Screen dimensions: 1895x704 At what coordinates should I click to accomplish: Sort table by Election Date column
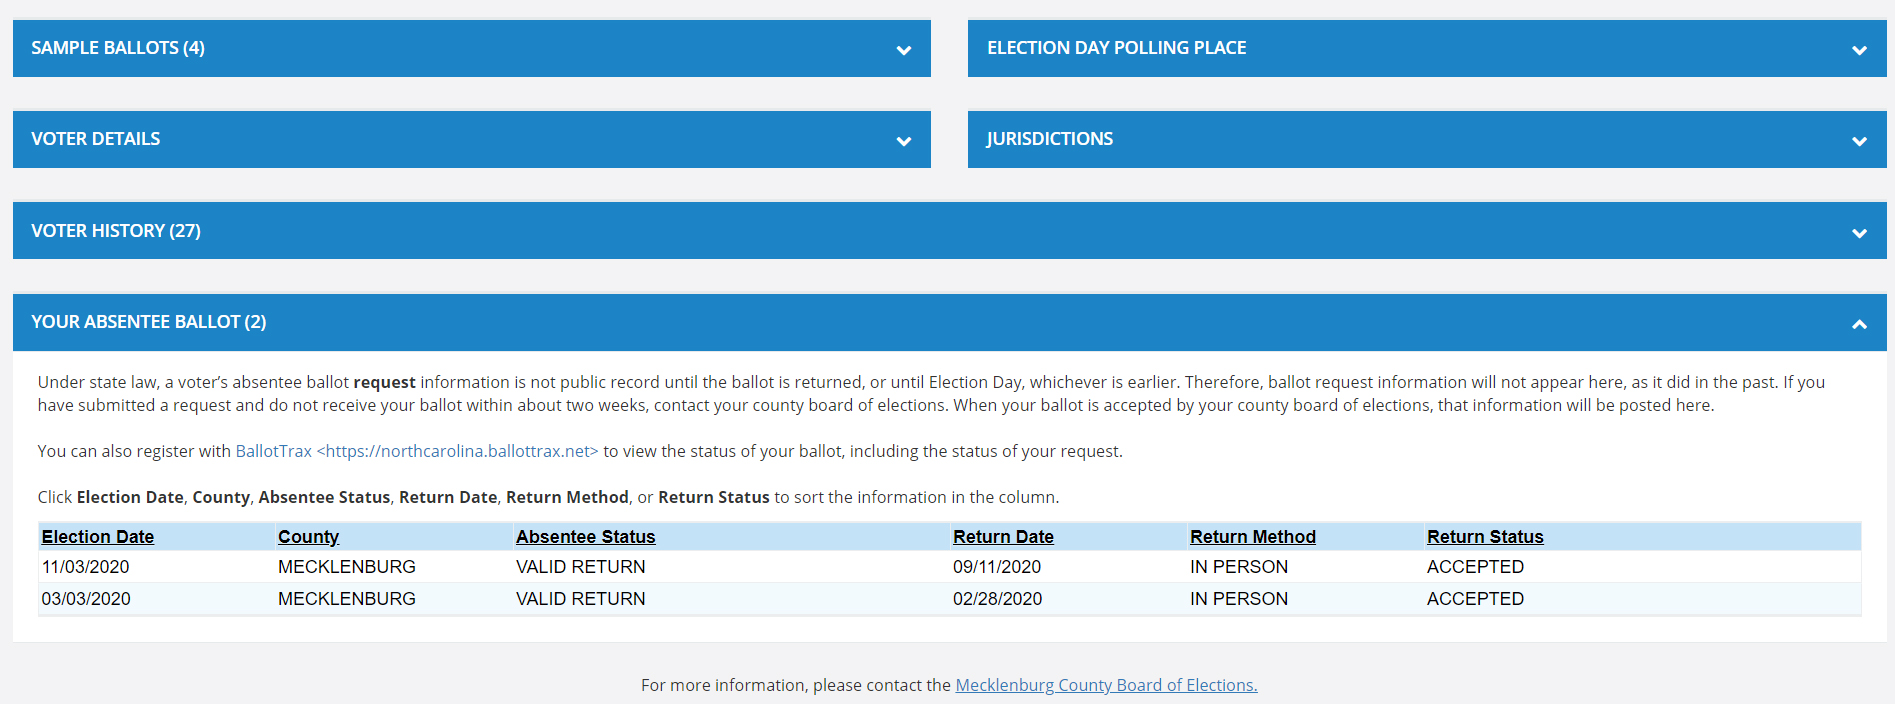click(98, 537)
